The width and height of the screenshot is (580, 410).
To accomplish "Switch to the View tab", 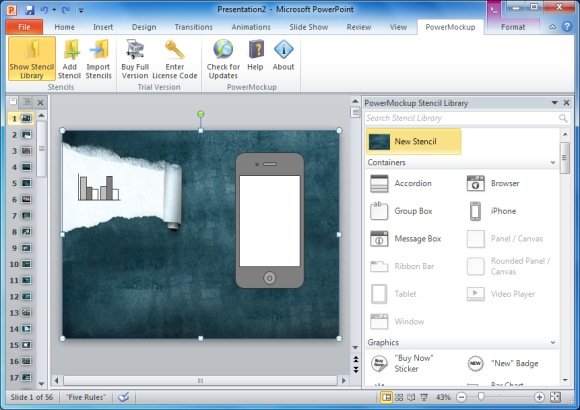I will coord(398,27).
